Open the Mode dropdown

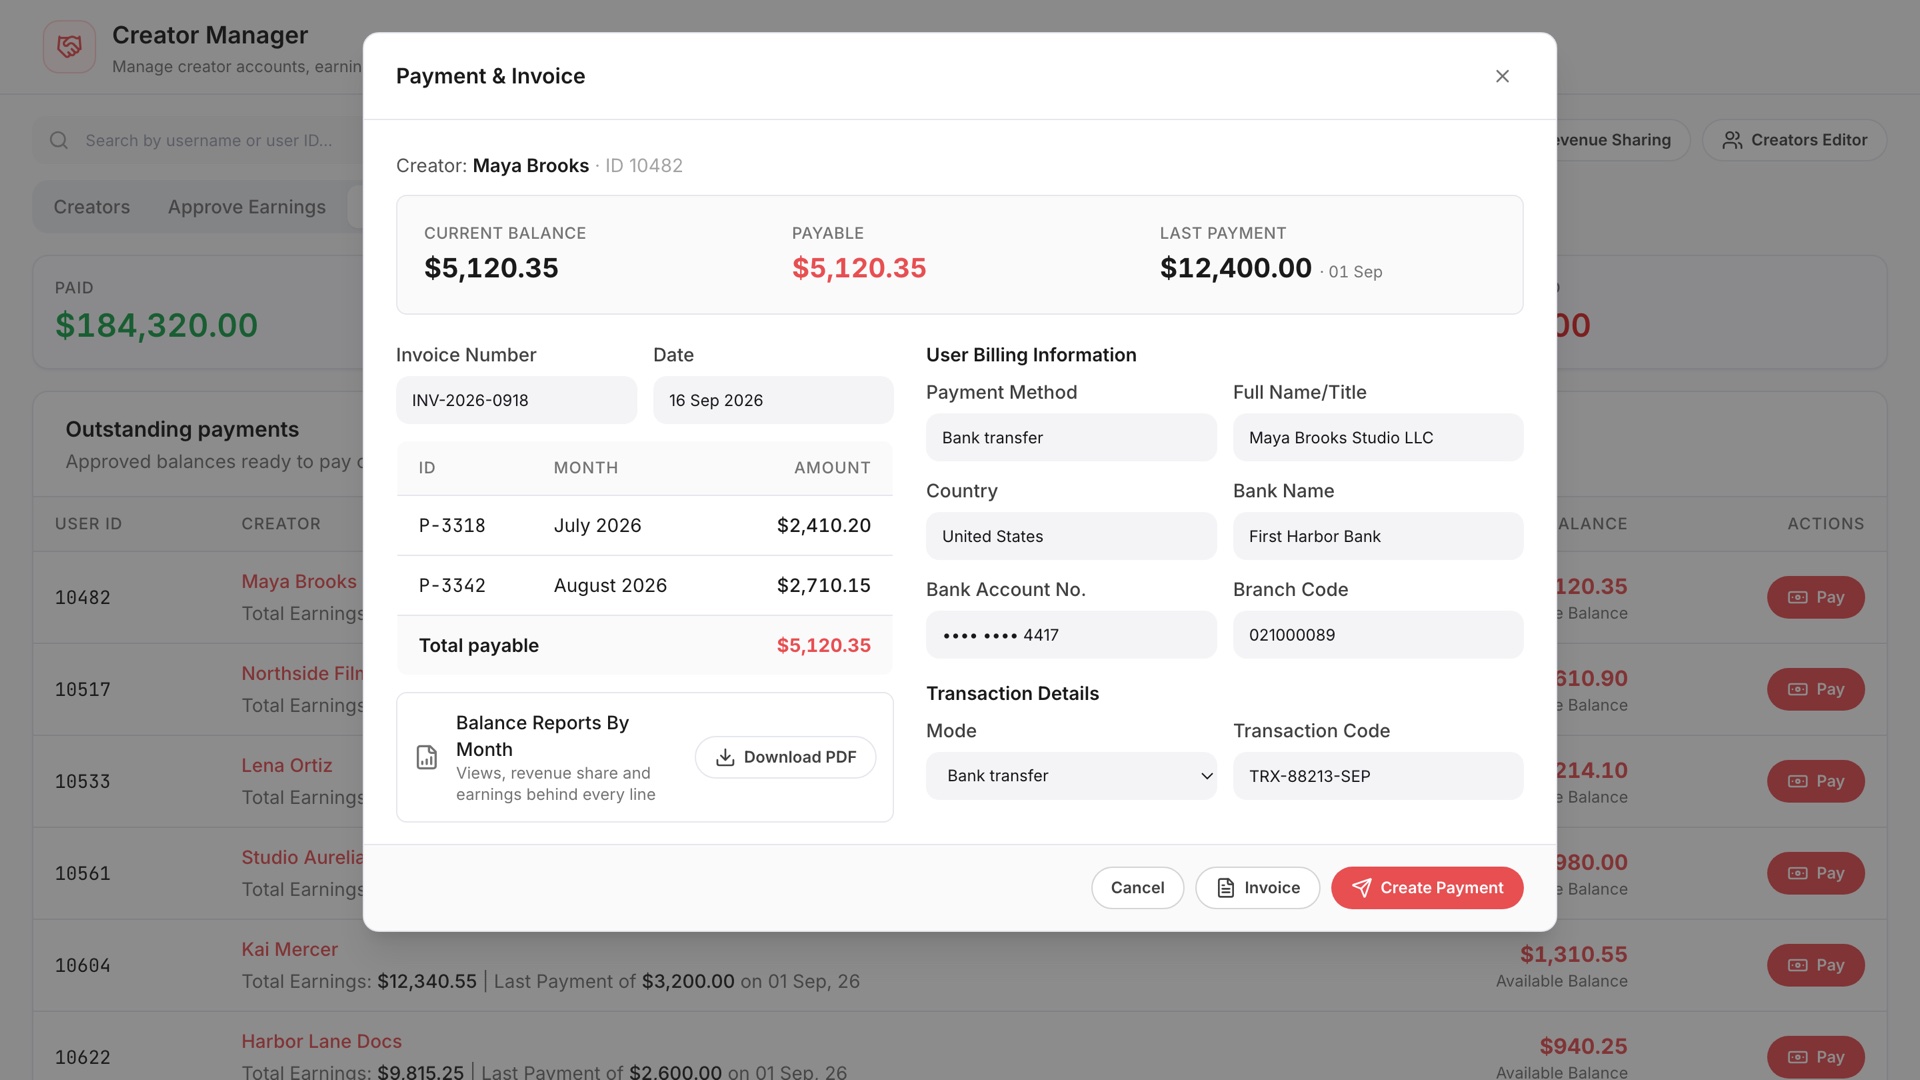pos(1071,776)
